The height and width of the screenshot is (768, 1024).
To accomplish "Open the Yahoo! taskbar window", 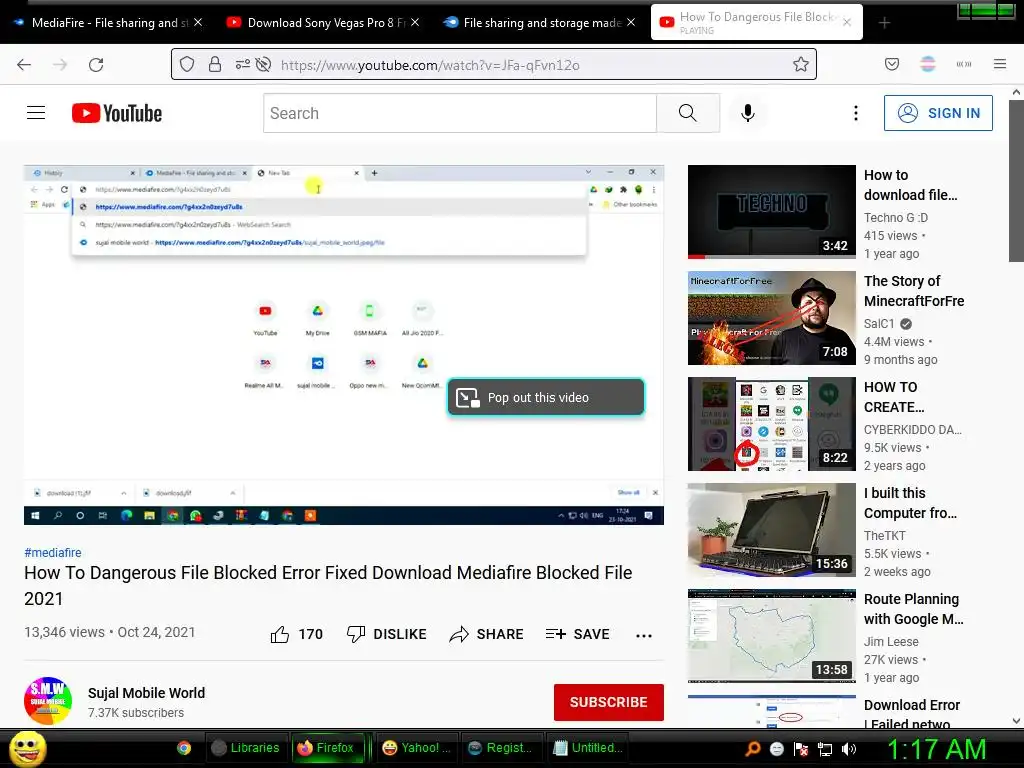I will tap(417, 748).
